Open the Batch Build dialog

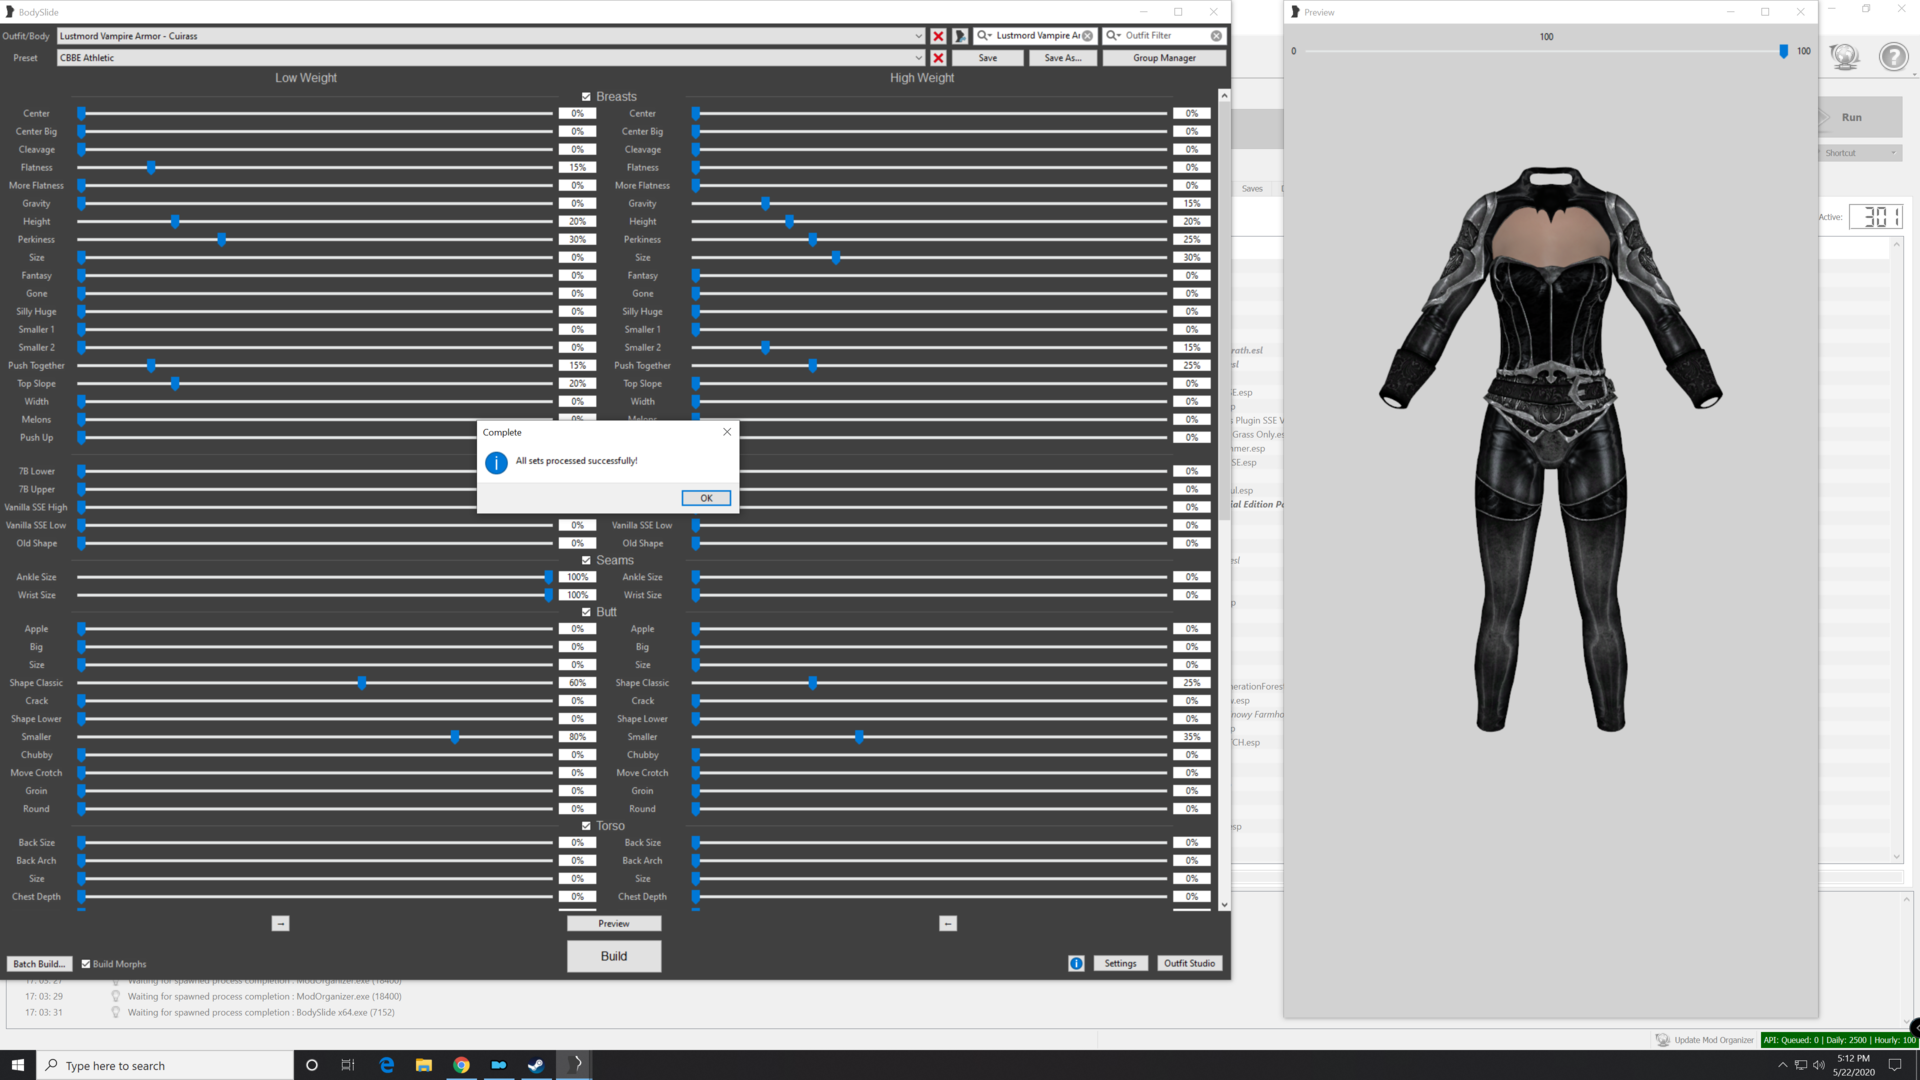[x=39, y=964]
